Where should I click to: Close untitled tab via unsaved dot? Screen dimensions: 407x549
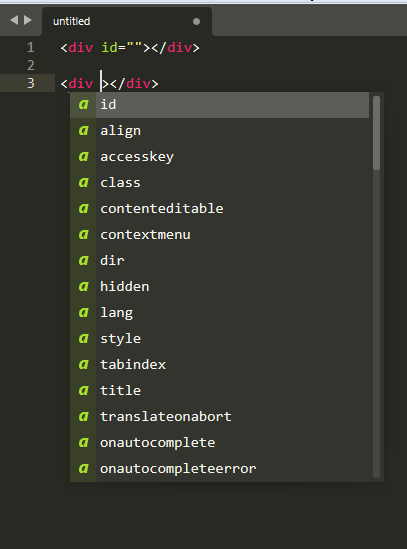click(x=196, y=22)
